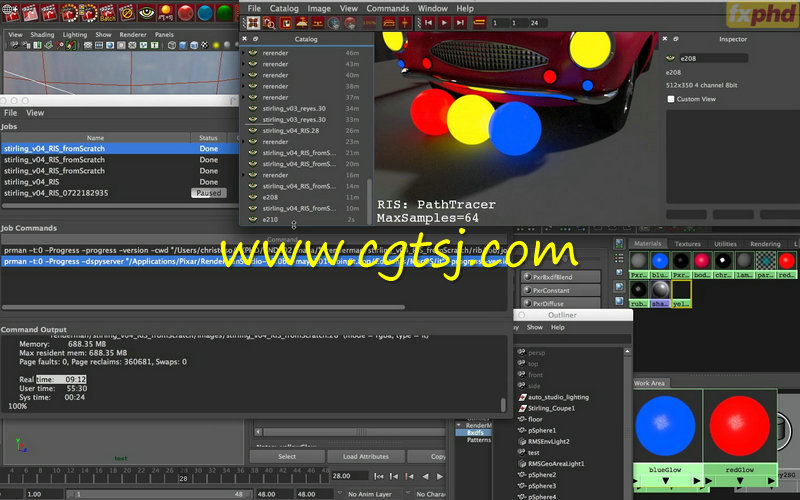Click the It toolbar crosshair icon
Viewport: 800px width, 500px height.
405,23
